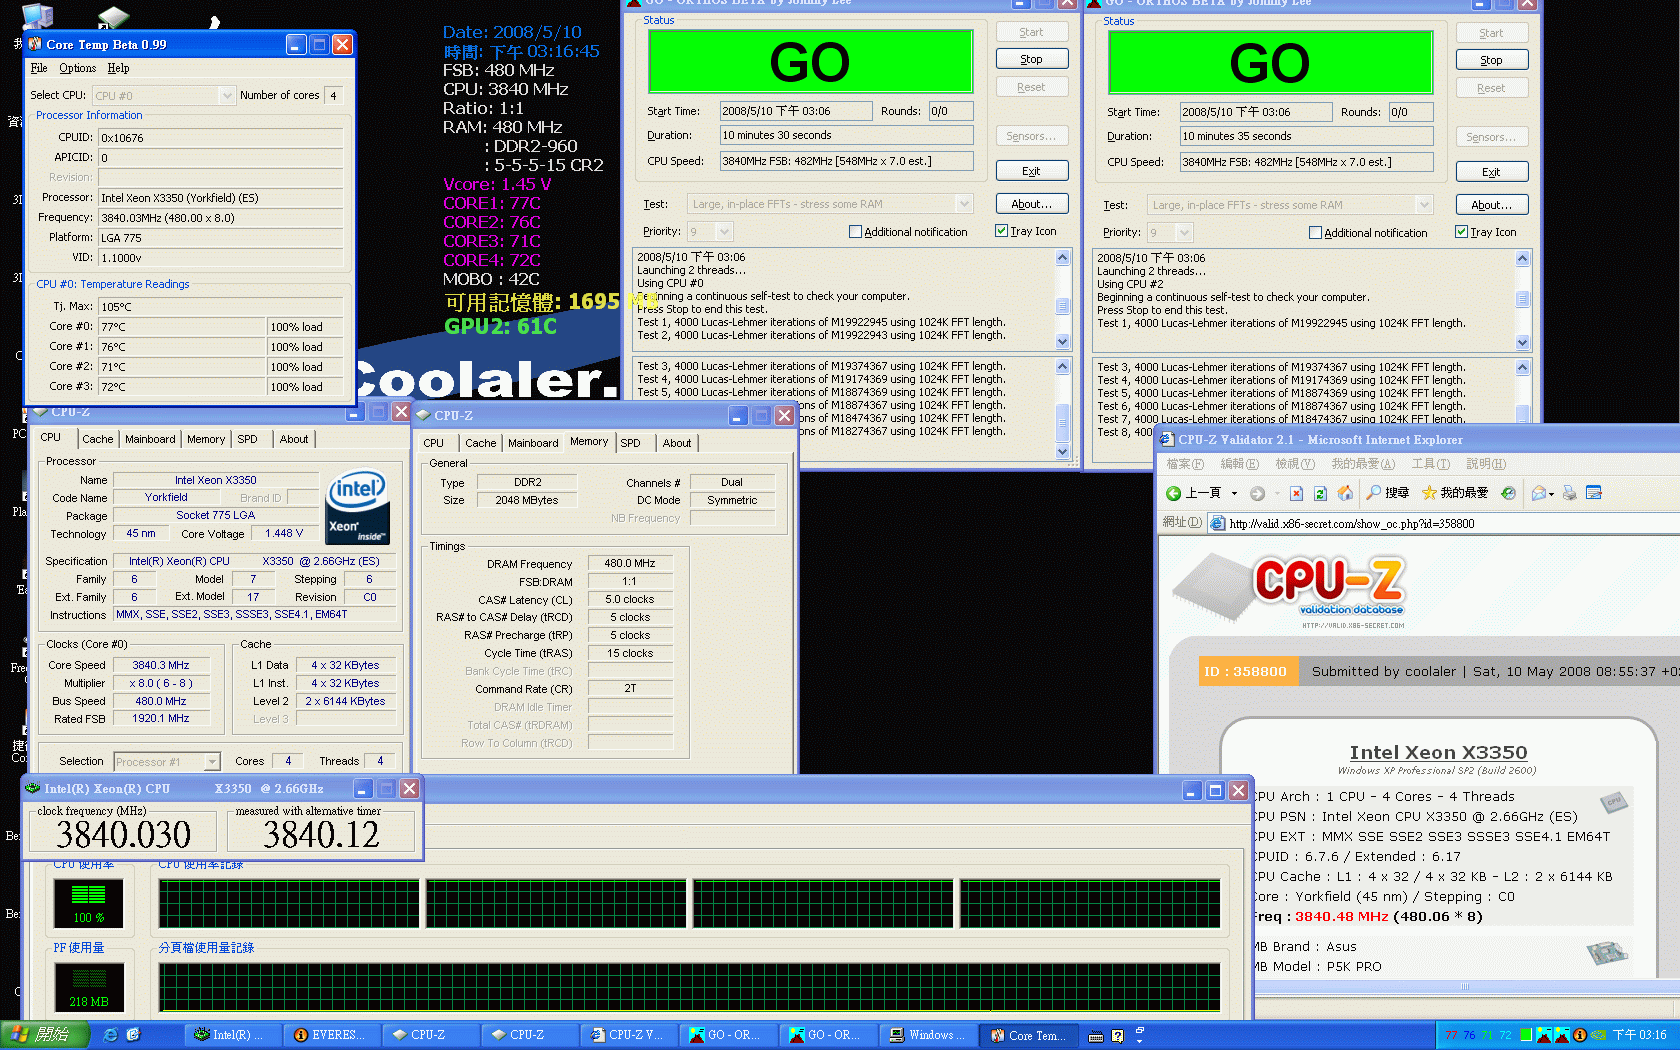The width and height of the screenshot is (1680, 1050).
Task: Click the Home house icon in IE toolbar
Action: 1345,493
